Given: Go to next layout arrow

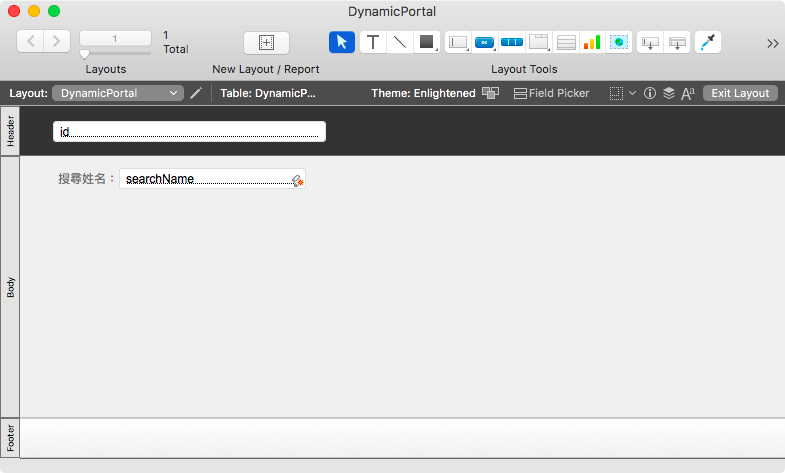Looking at the screenshot, I should (x=57, y=41).
